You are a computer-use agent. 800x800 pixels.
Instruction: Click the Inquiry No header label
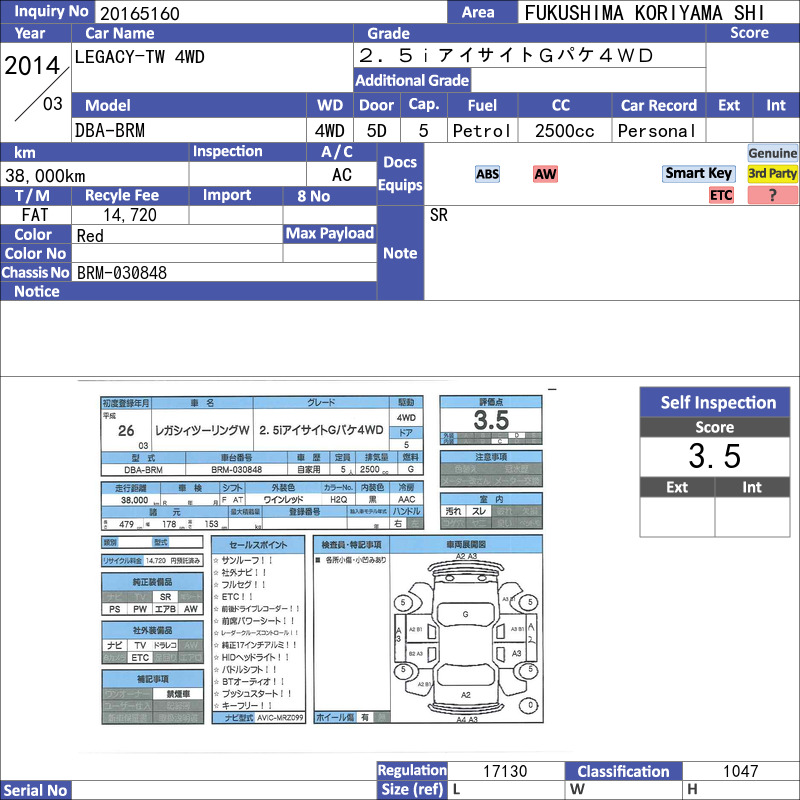48,12
